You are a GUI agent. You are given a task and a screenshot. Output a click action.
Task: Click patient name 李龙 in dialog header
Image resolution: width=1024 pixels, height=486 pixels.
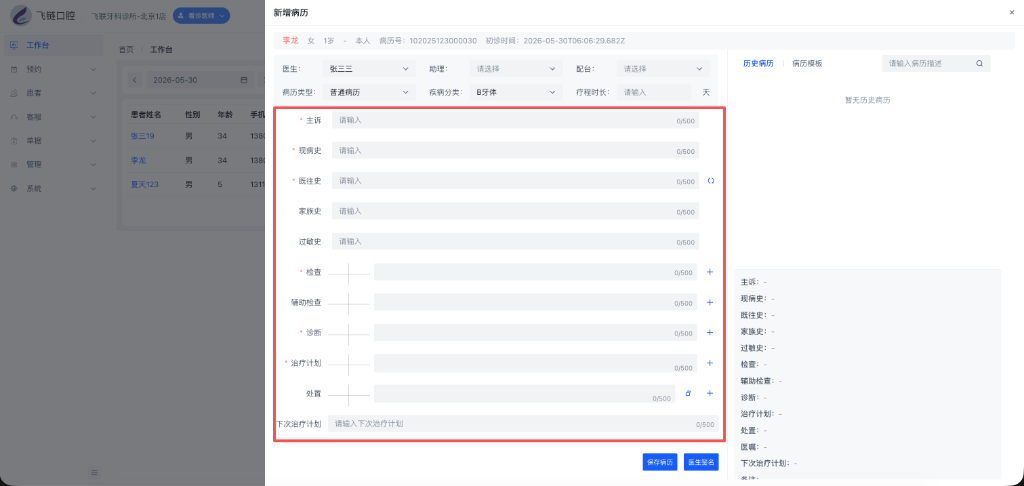290,40
